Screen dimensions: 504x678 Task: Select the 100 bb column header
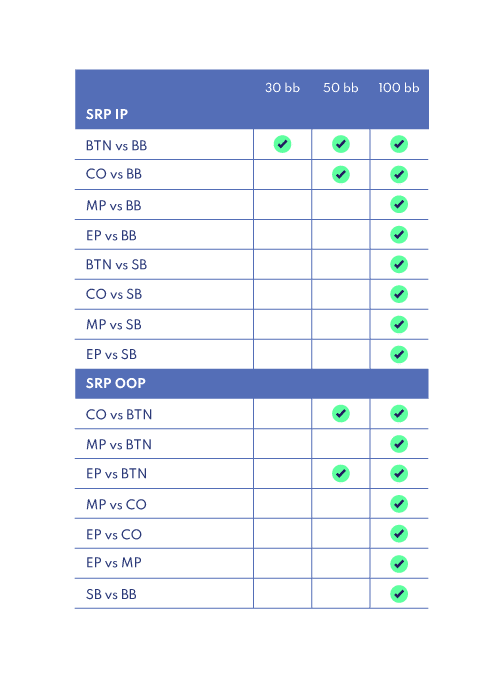pos(399,88)
